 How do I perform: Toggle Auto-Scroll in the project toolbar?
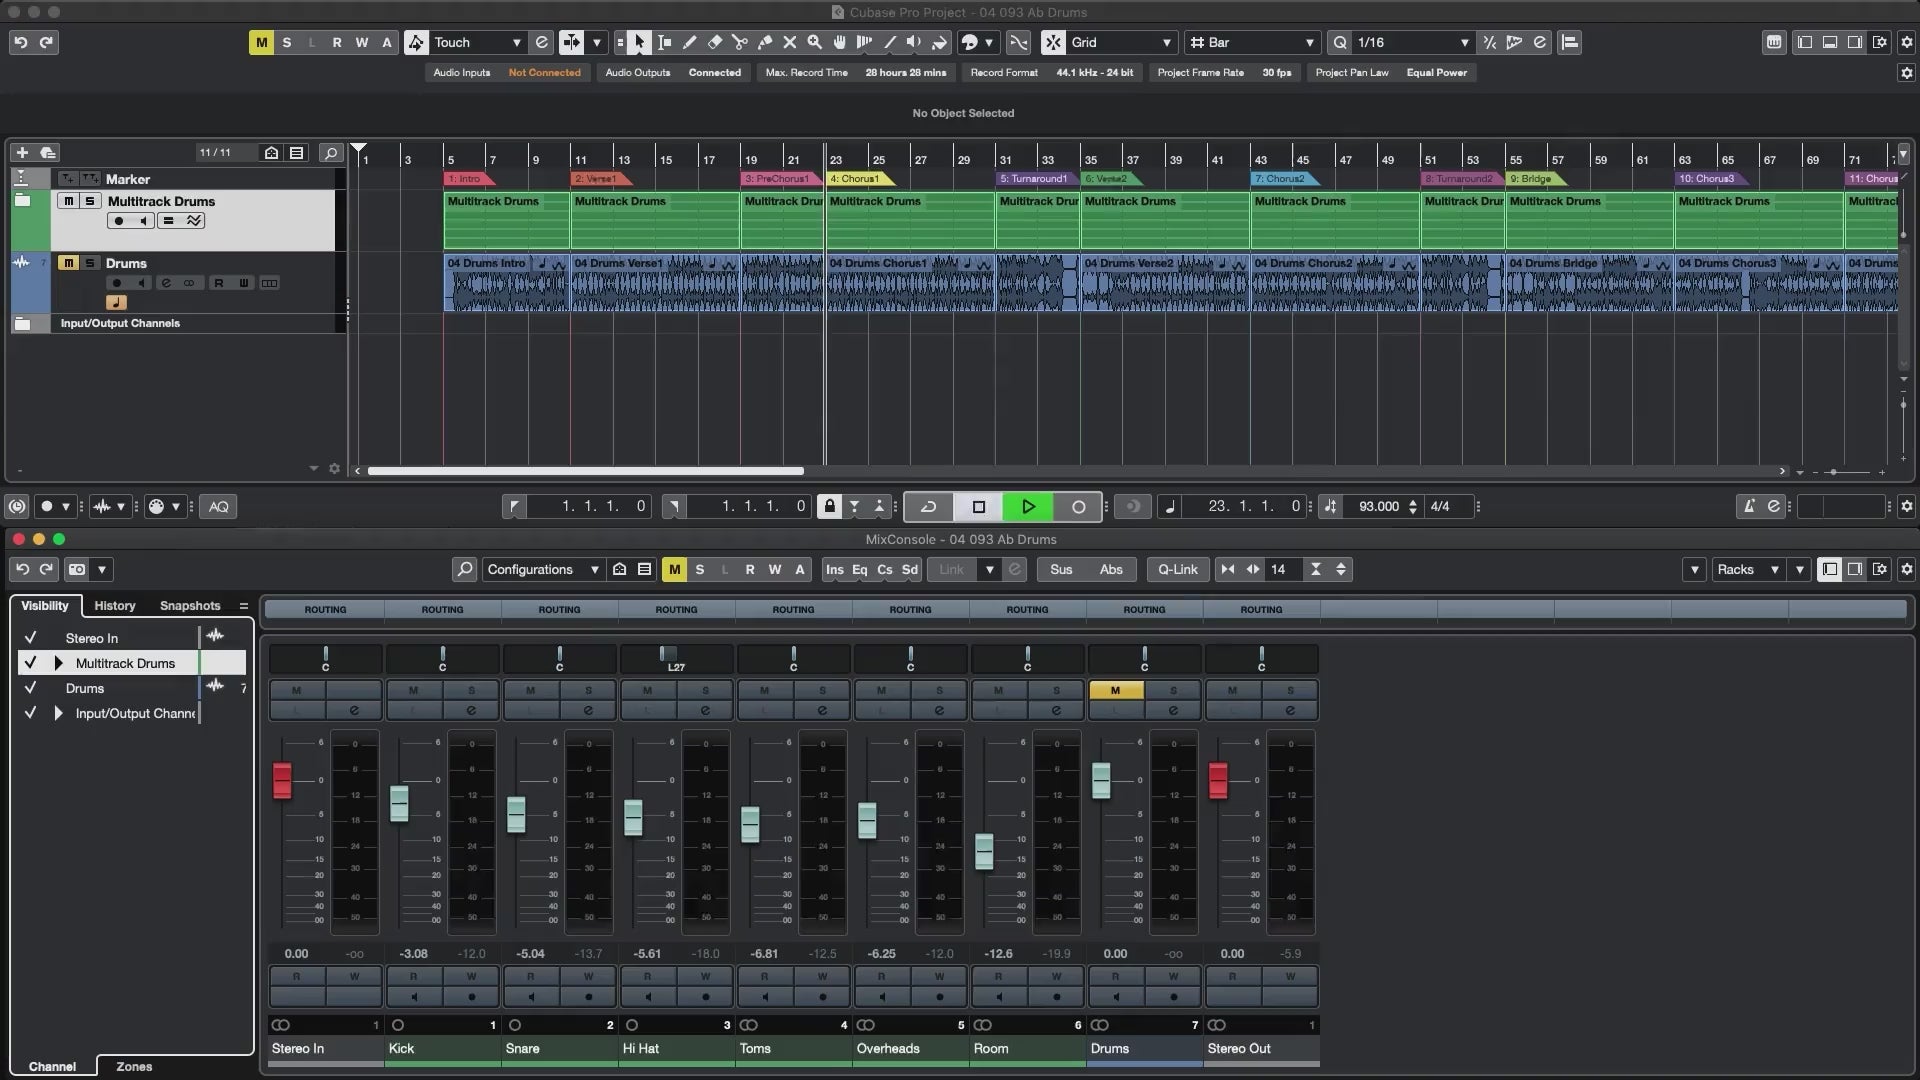[571, 42]
